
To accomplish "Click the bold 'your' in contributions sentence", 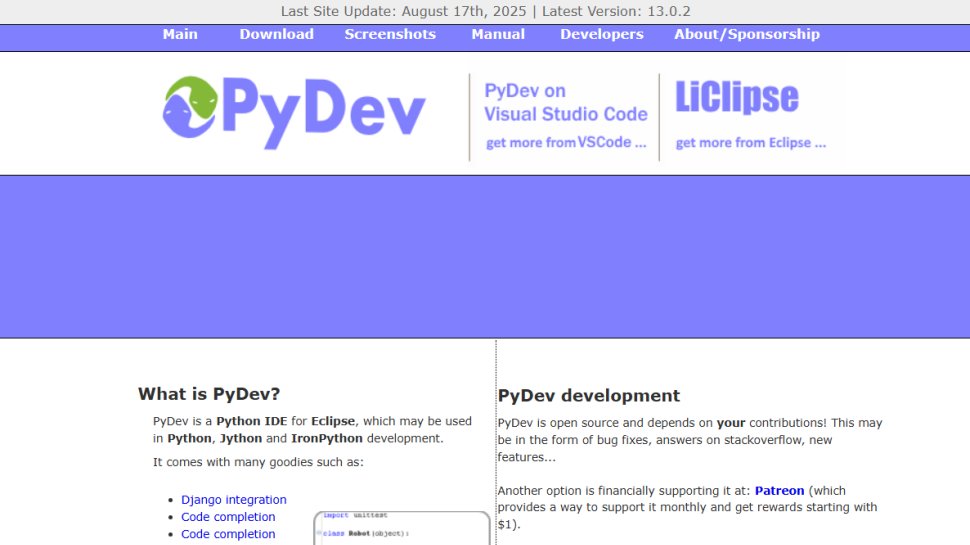I will (x=731, y=423).
